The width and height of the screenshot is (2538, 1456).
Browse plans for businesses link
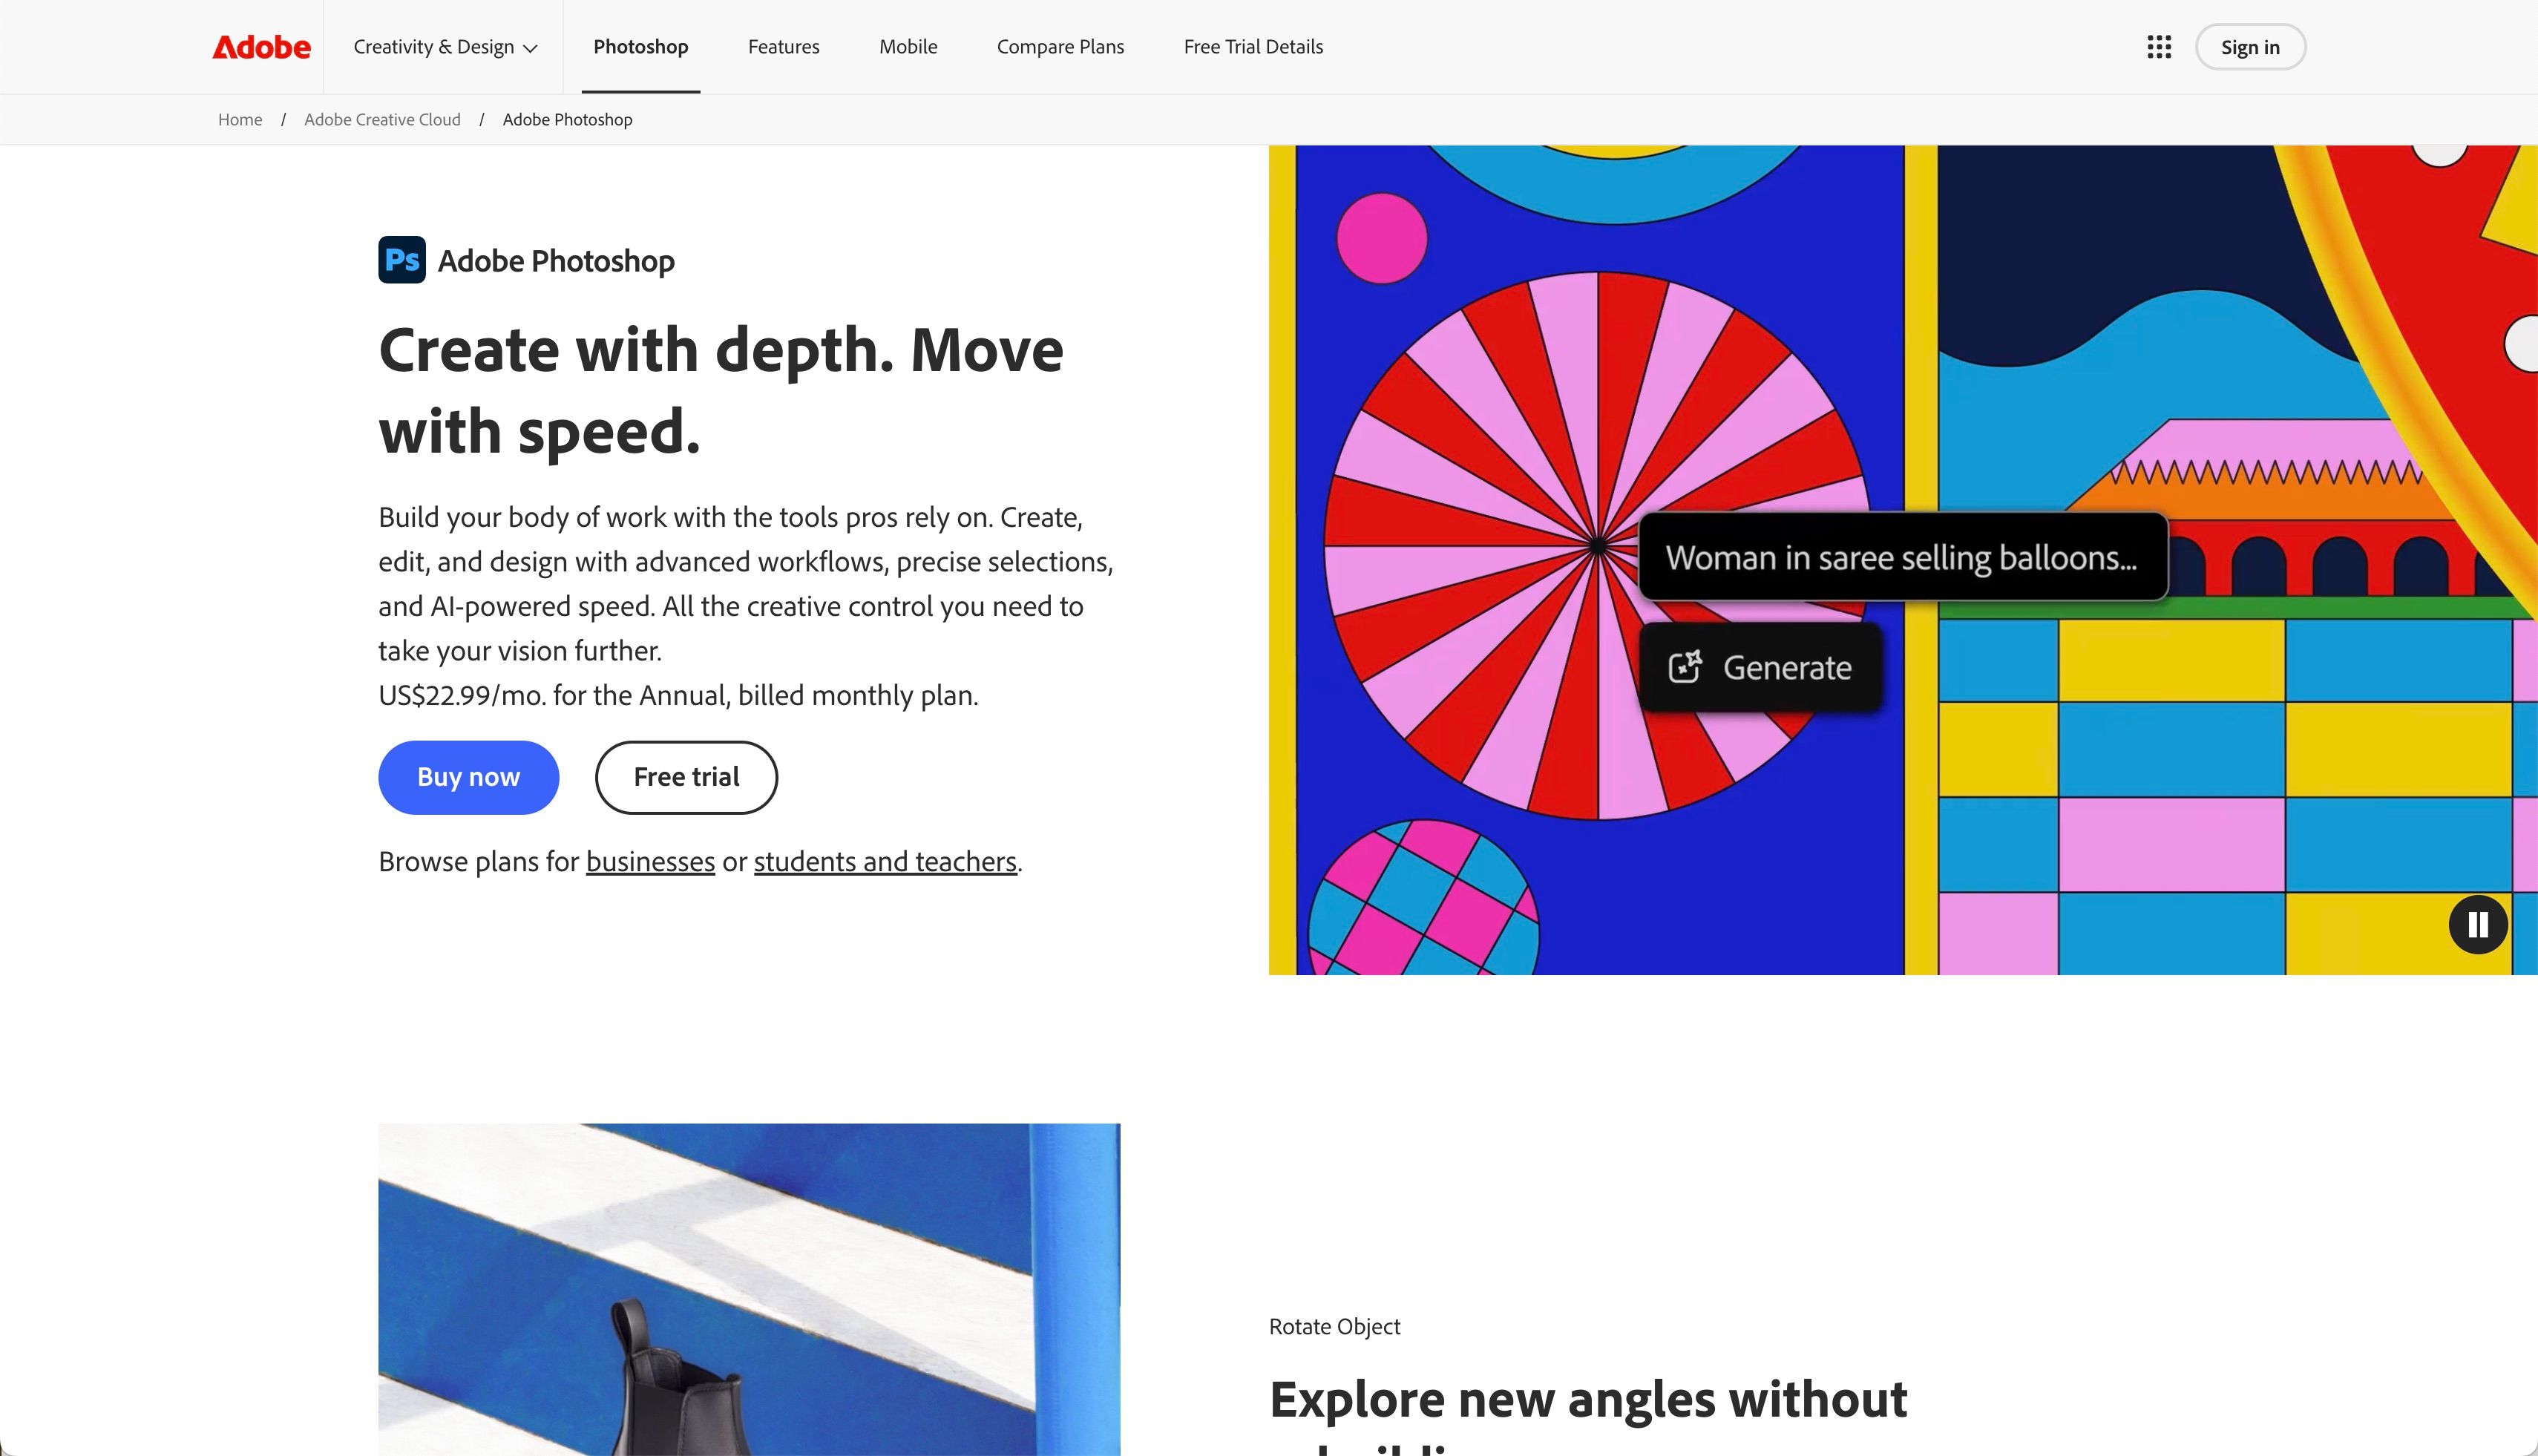point(650,862)
